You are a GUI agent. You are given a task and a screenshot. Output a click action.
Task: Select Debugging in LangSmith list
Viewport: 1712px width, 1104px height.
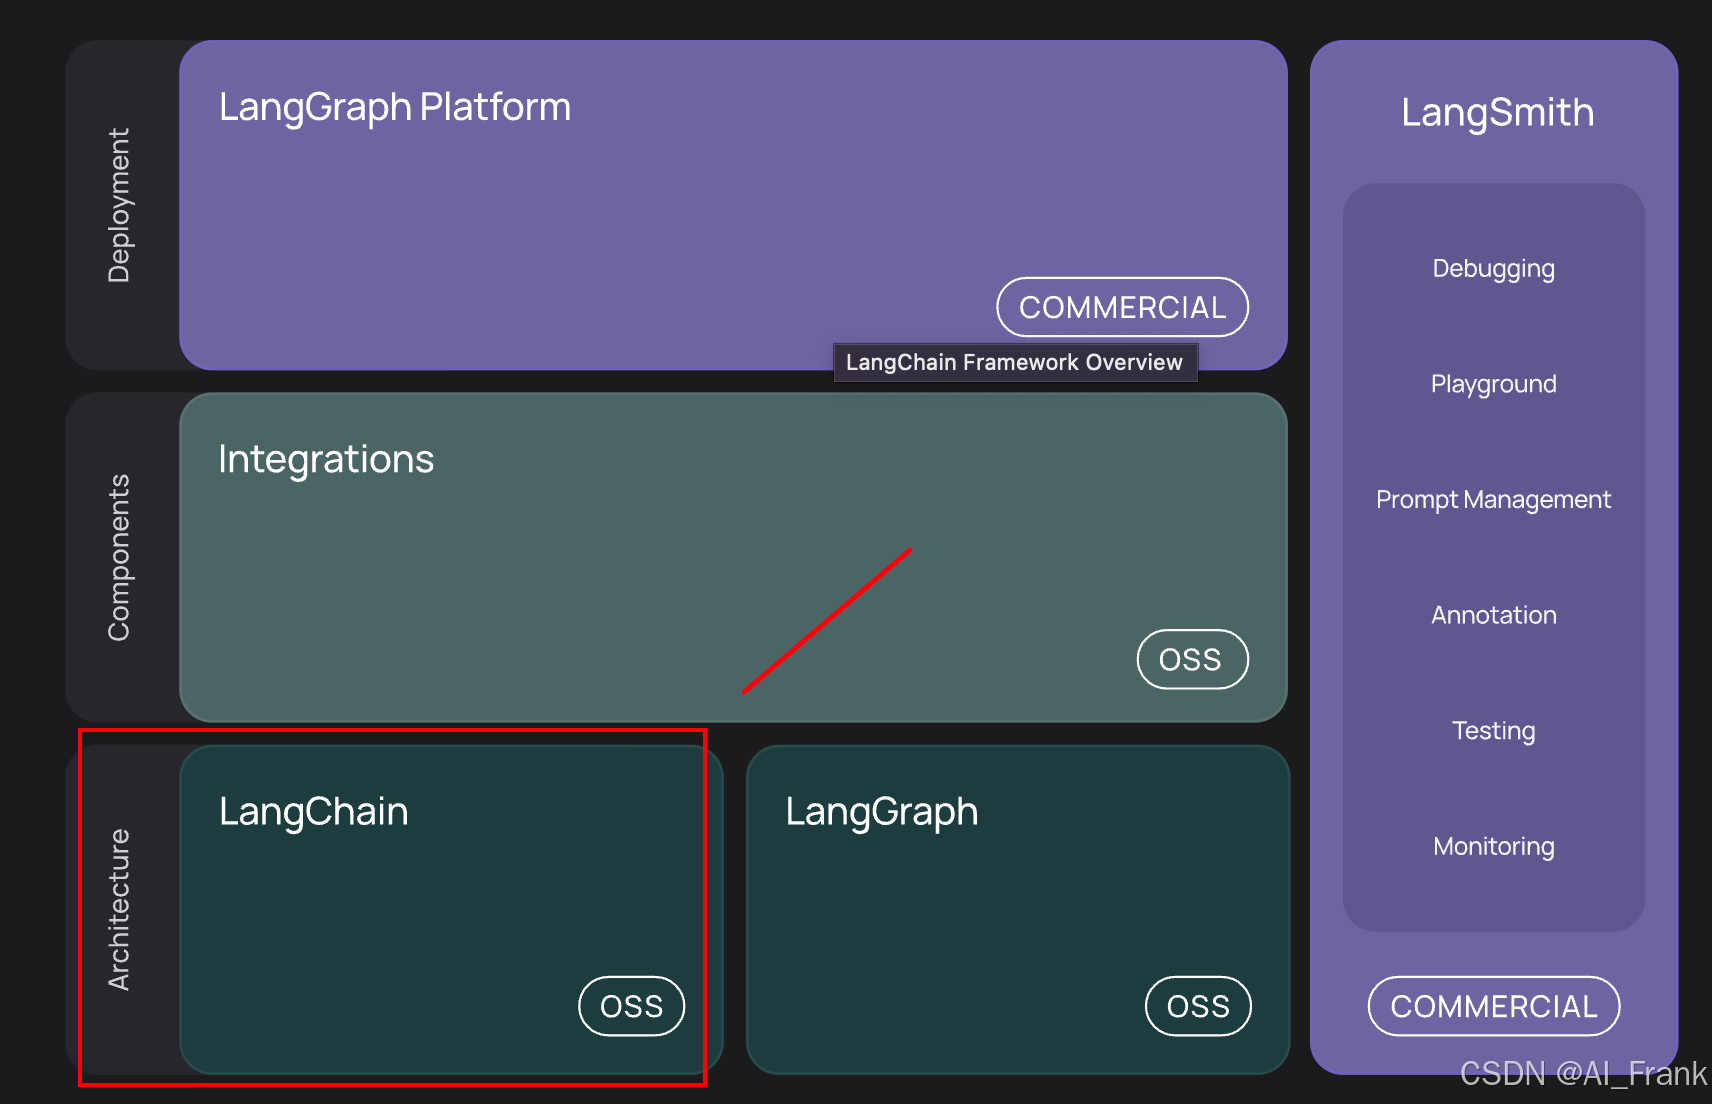pyautogui.click(x=1493, y=269)
